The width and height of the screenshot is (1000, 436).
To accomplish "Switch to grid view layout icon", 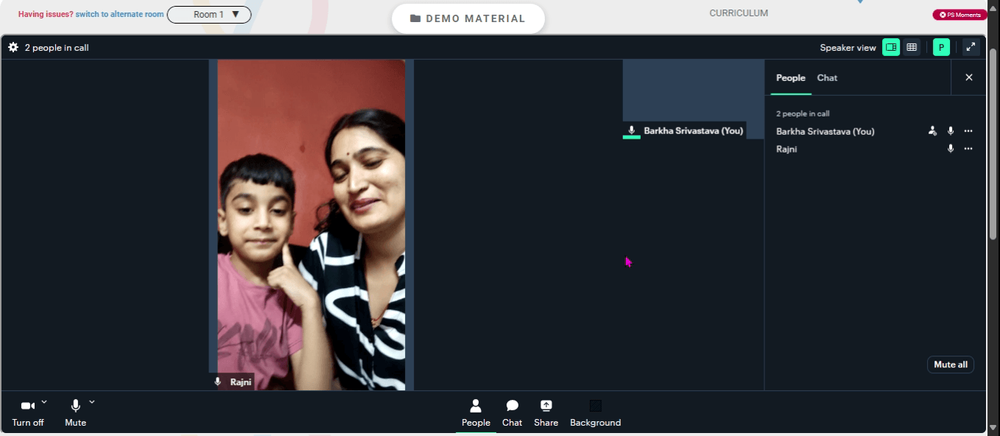I will [x=911, y=47].
